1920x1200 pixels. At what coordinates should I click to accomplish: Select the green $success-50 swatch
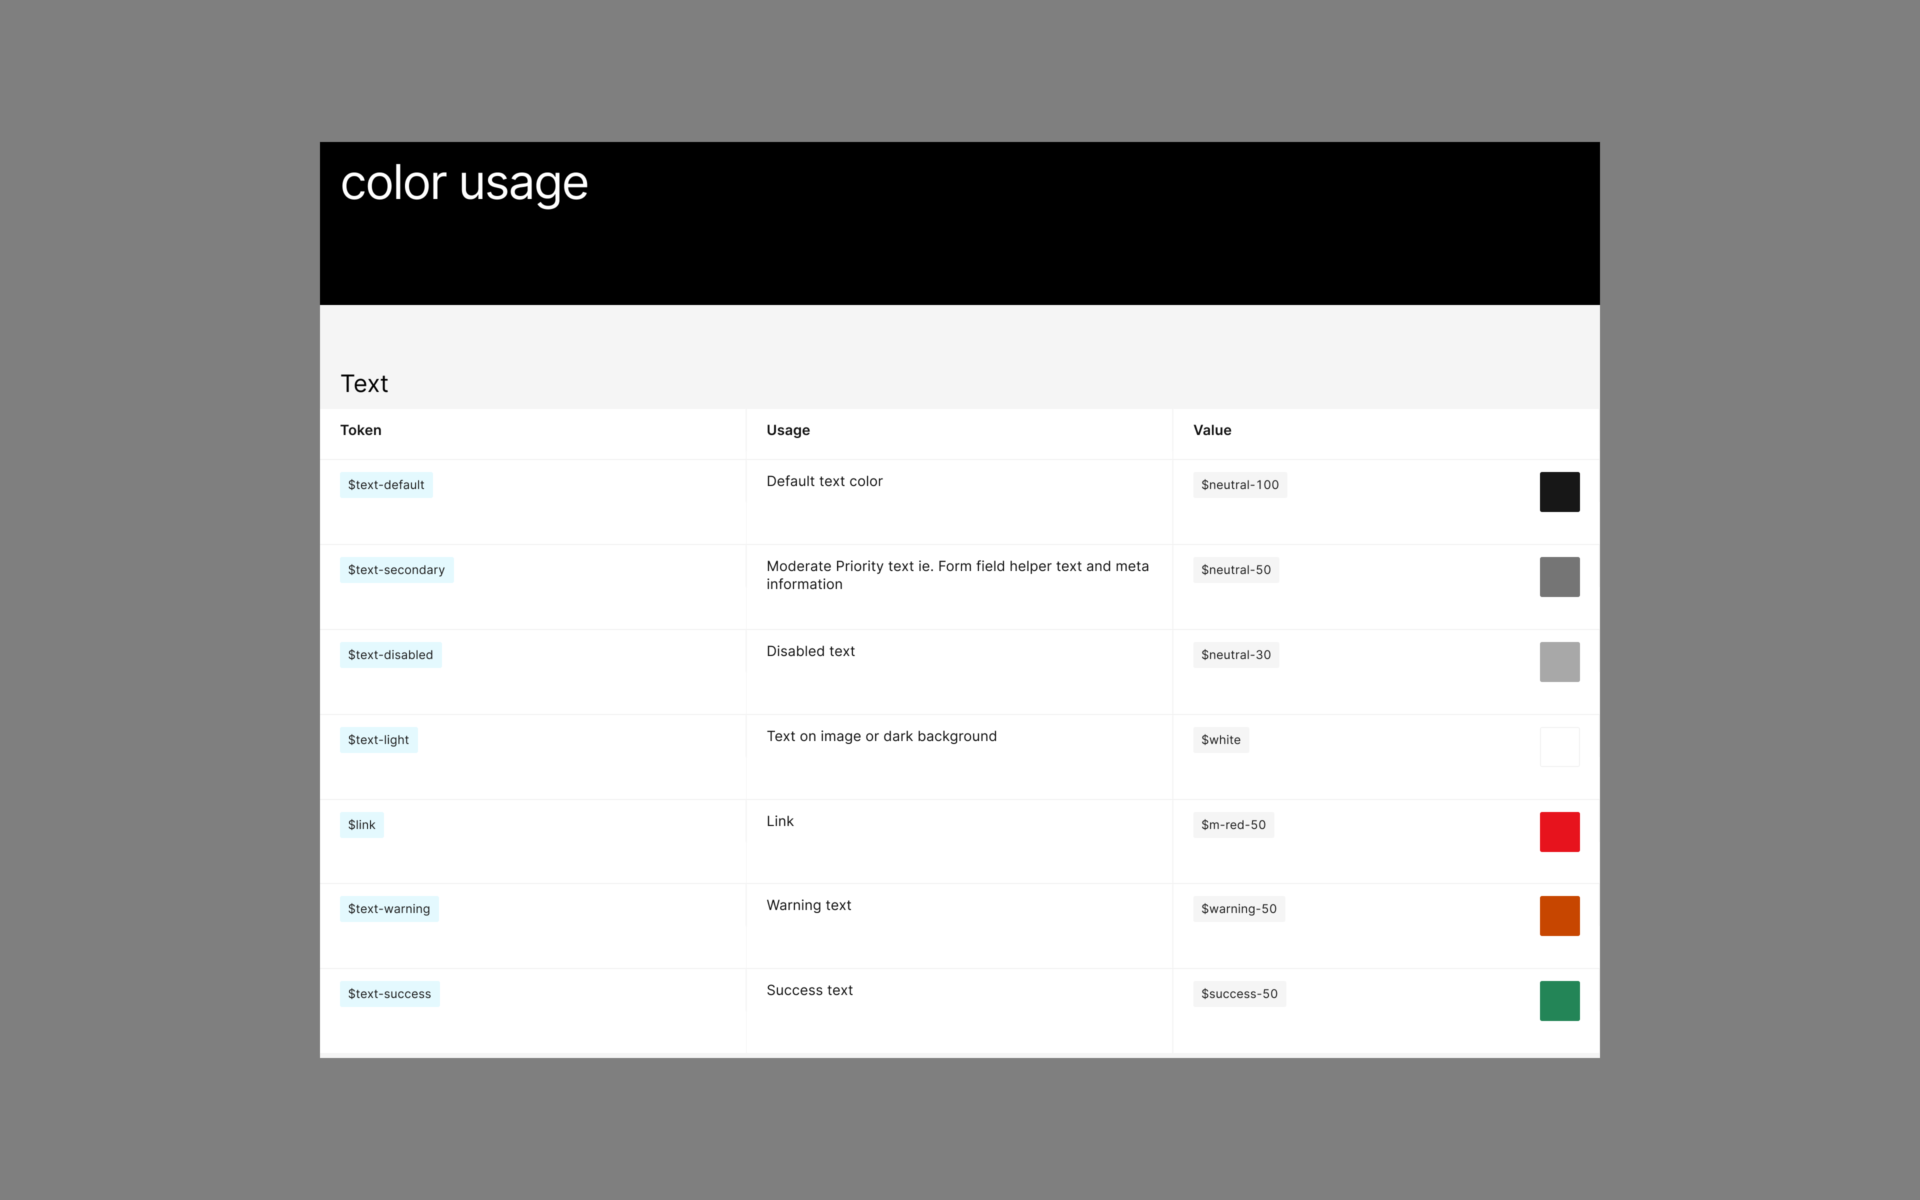click(x=1559, y=1001)
